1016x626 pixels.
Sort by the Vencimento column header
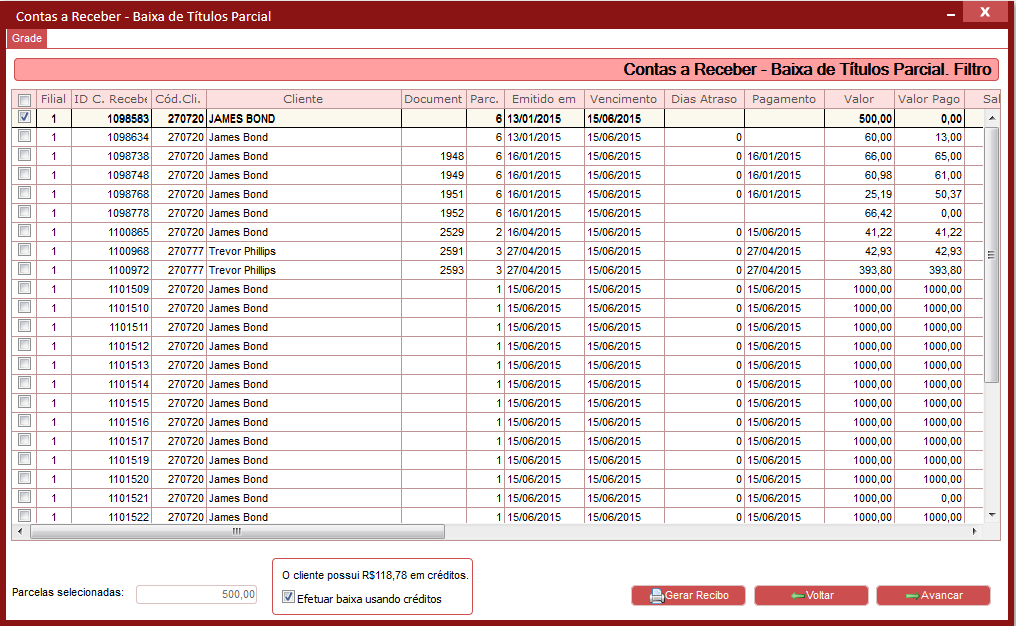coord(624,99)
